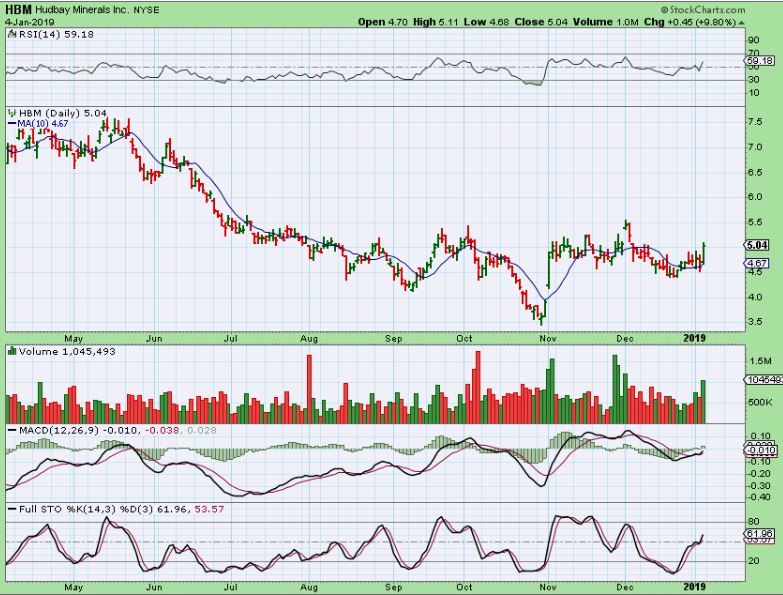The width and height of the screenshot is (783, 595).
Task: Click the Oct label under the price panel
Action: point(464,339)
